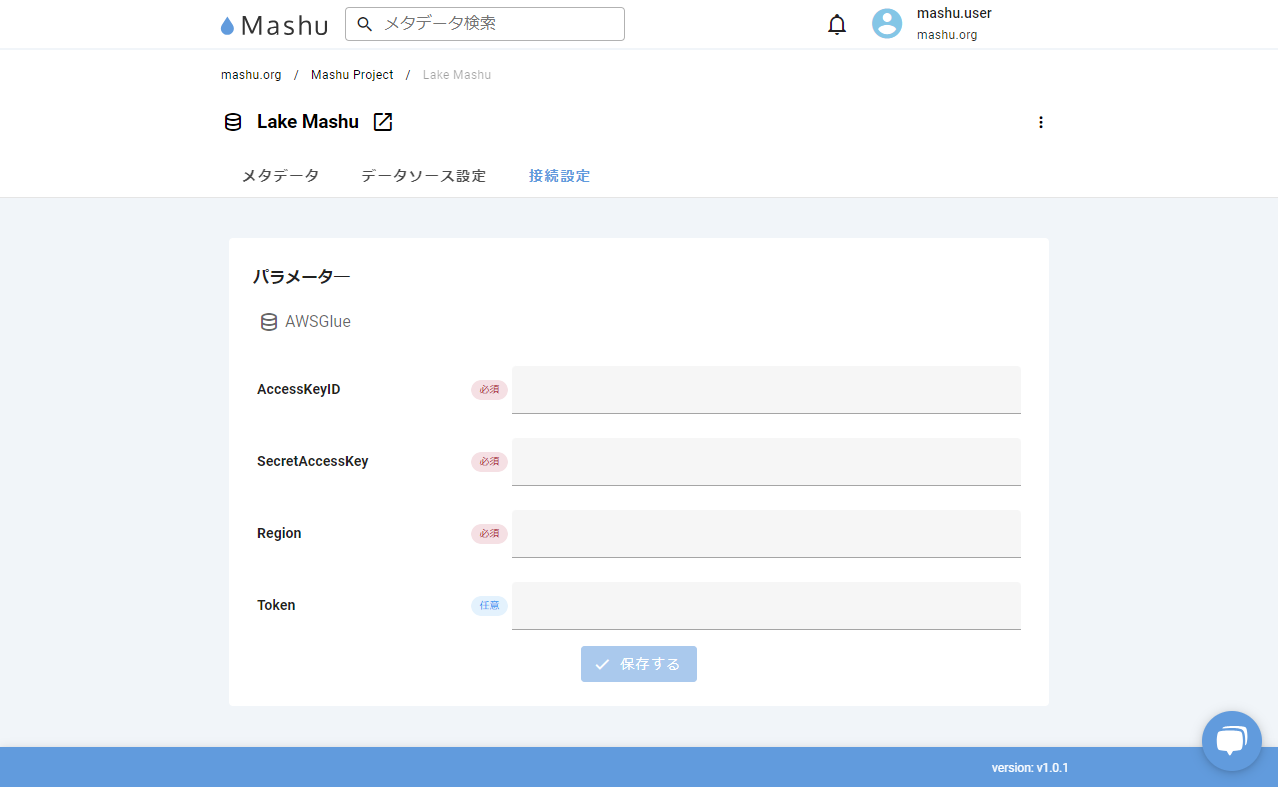
Task: Click the AWSGlue database icon
Action: pyautogui.click(x=269, y=322)
